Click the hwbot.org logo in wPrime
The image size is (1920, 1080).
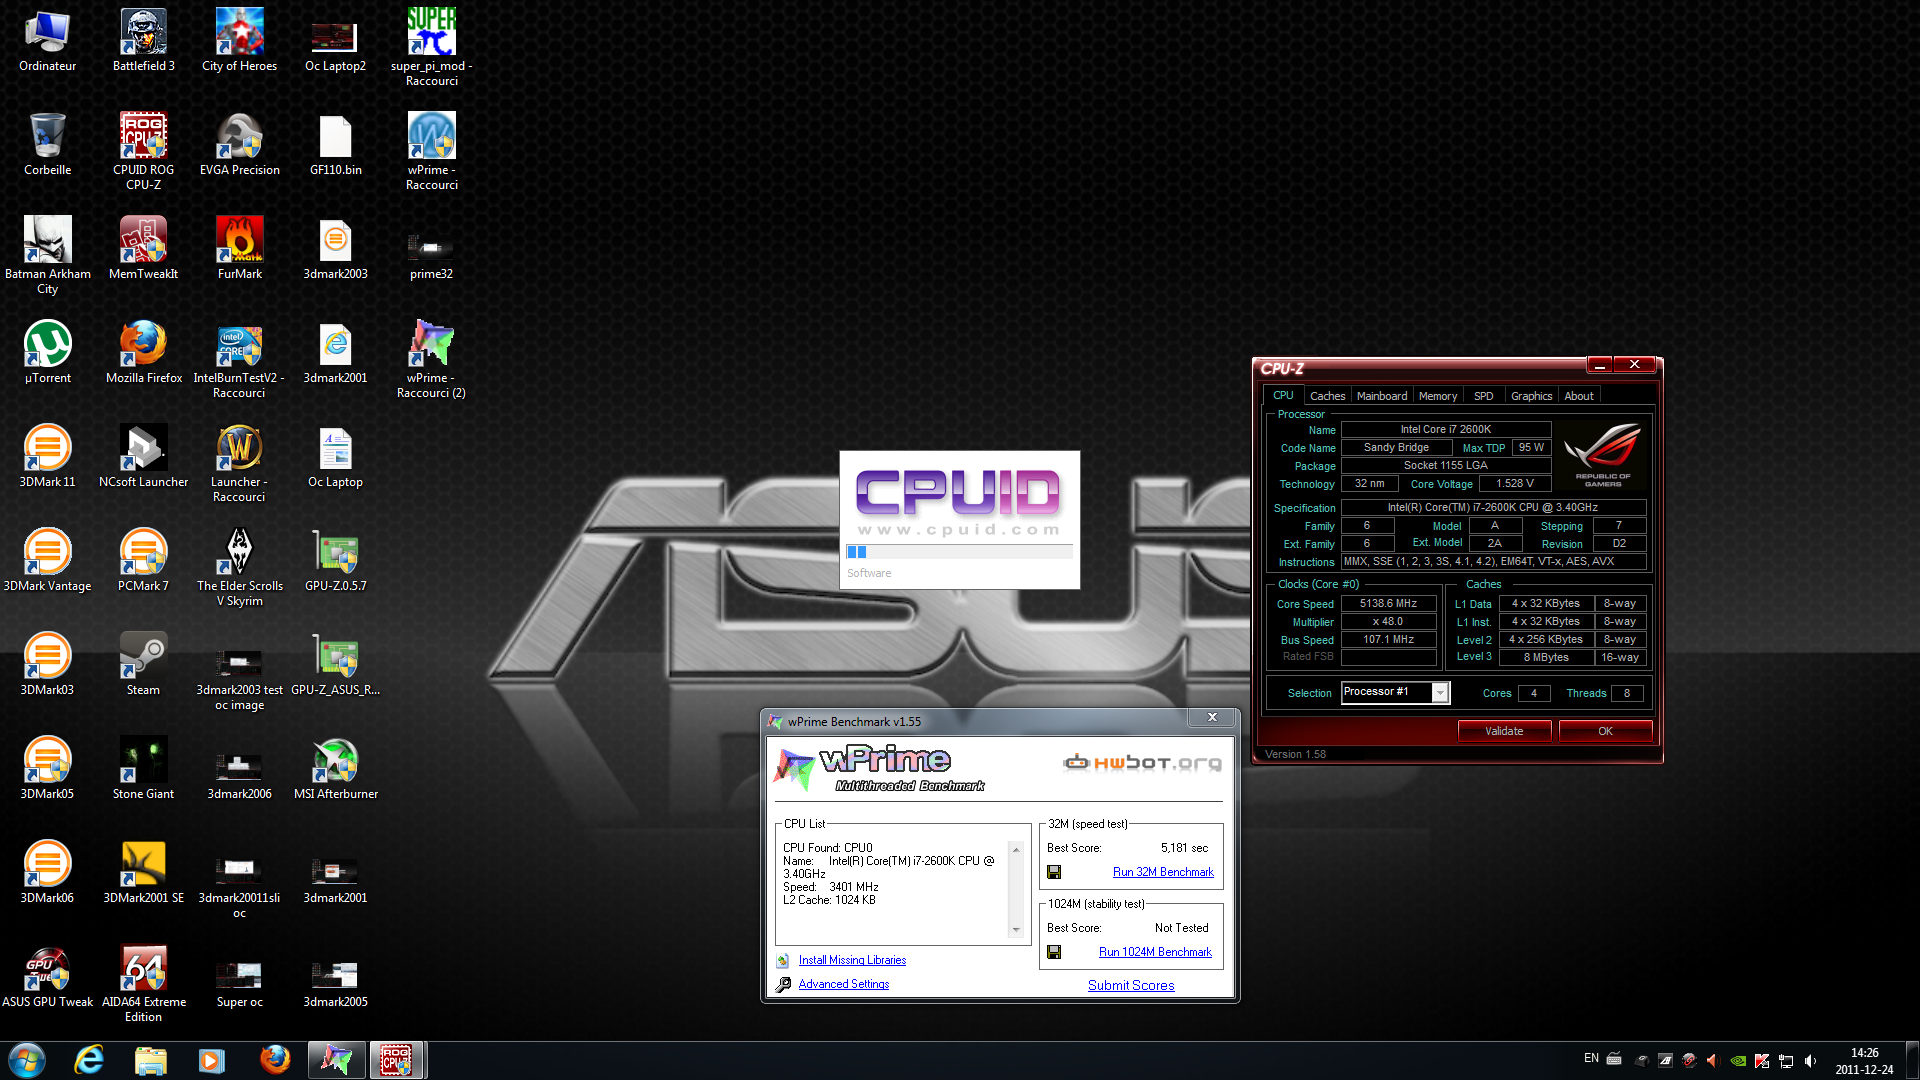[1142, 763]
